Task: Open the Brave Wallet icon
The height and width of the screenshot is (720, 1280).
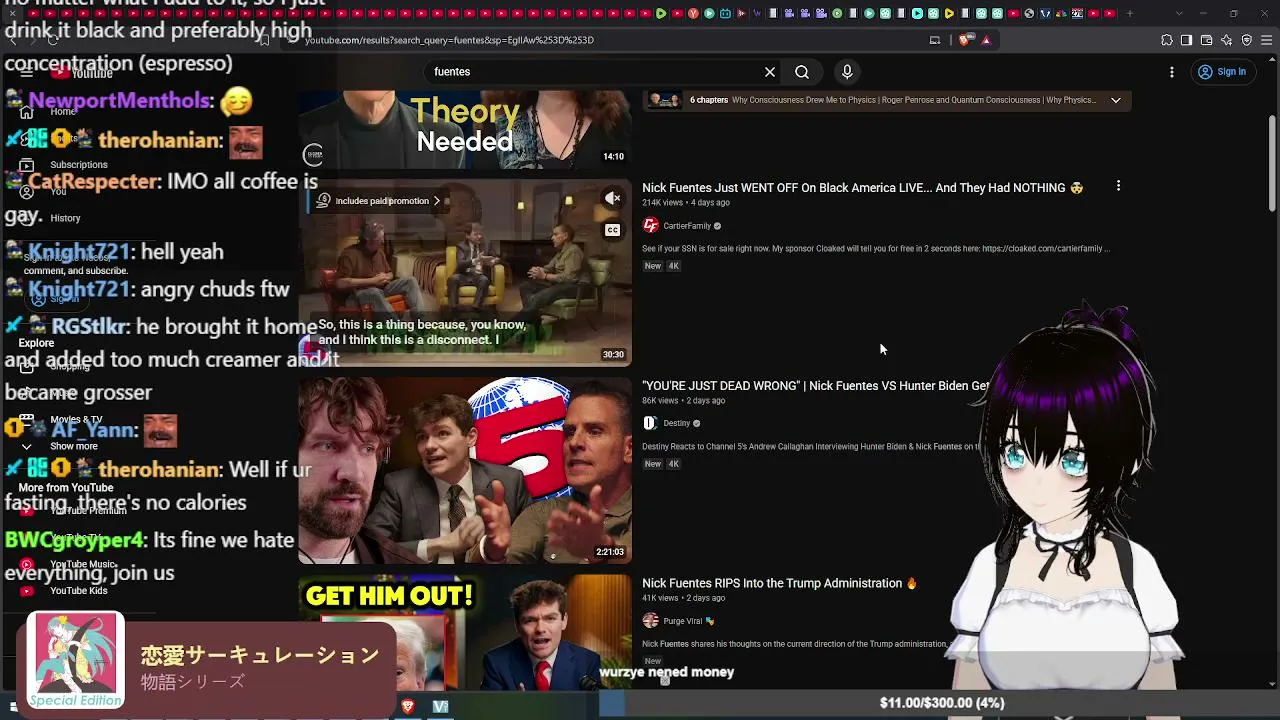Action: pyautogui.click(x=1207, y=40)
